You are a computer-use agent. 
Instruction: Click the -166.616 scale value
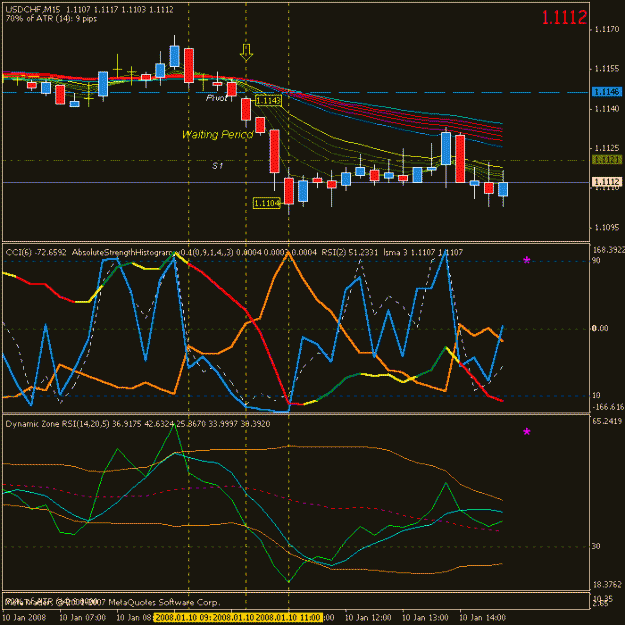(608, 407)
